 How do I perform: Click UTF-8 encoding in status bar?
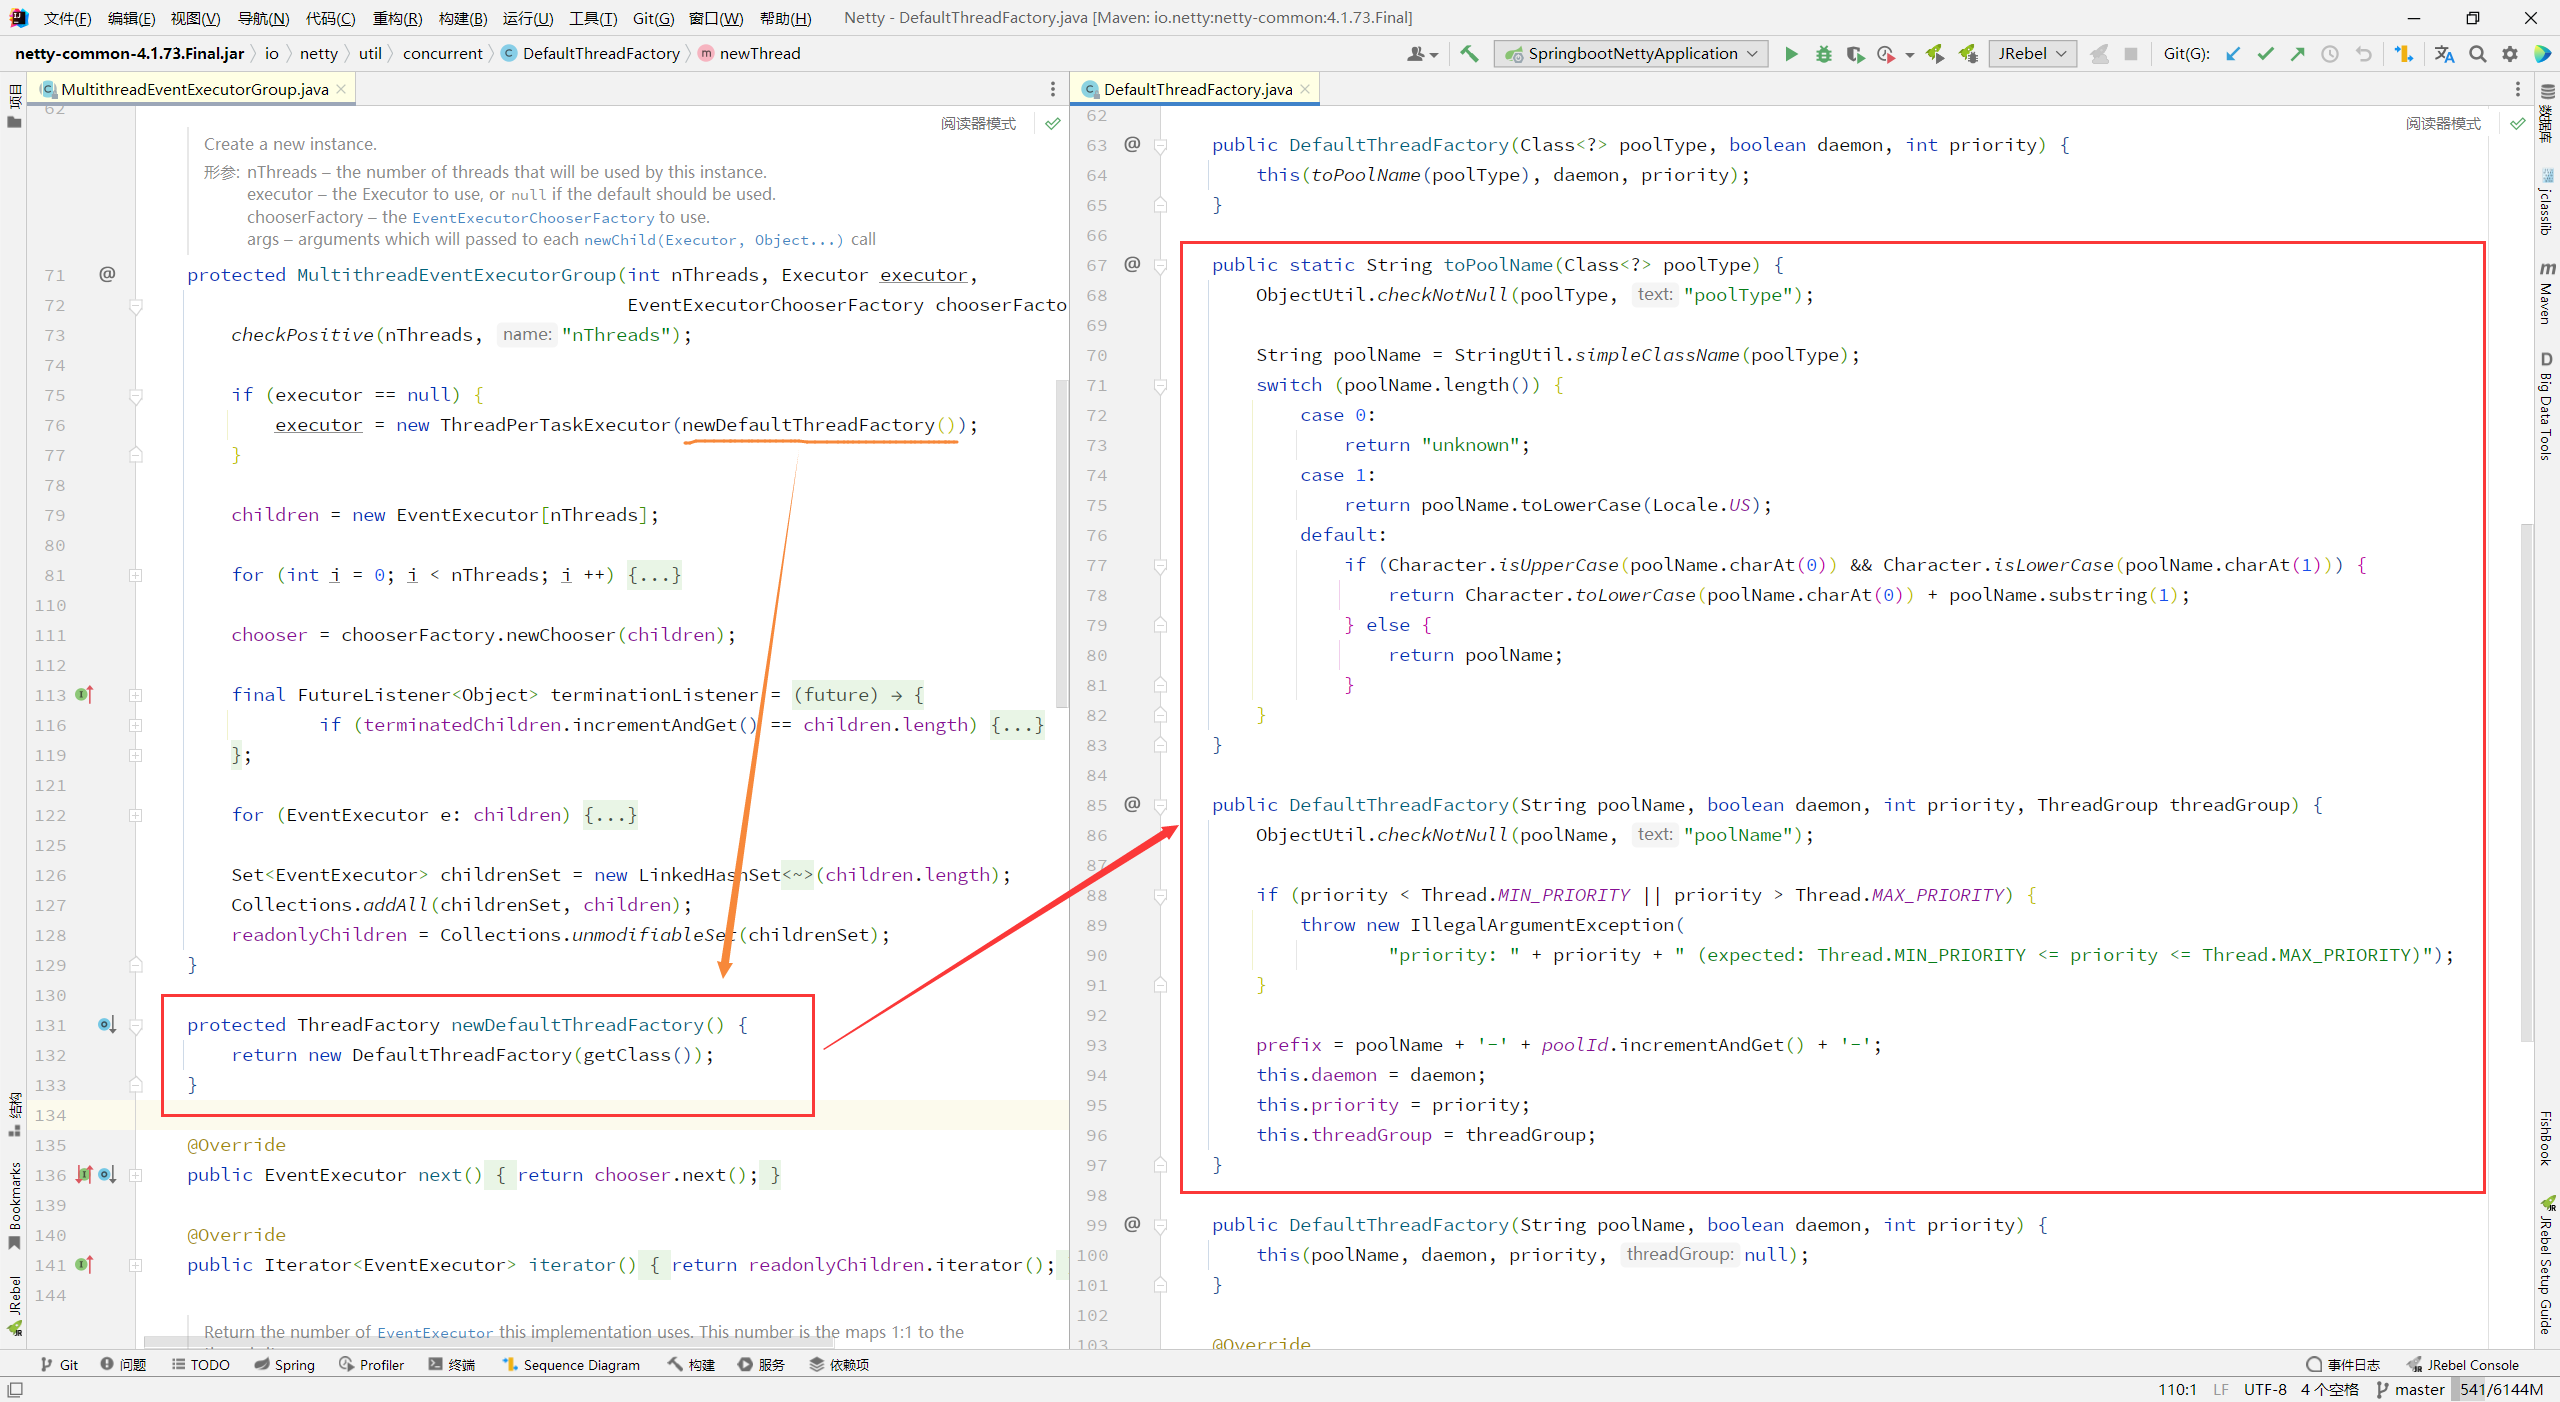coord(2265,1389)
